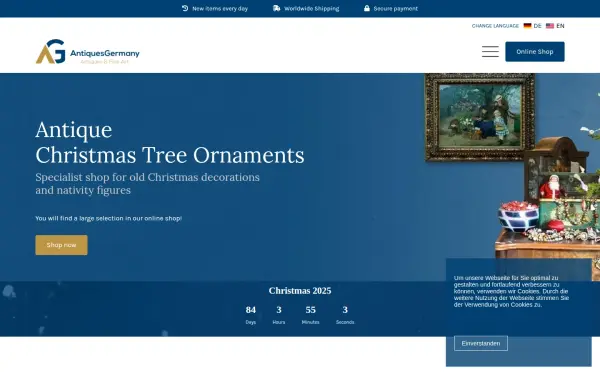Click the Secure payment text
Screen dimensions: 600x375
pyautogui.click(x=396, y=8)
